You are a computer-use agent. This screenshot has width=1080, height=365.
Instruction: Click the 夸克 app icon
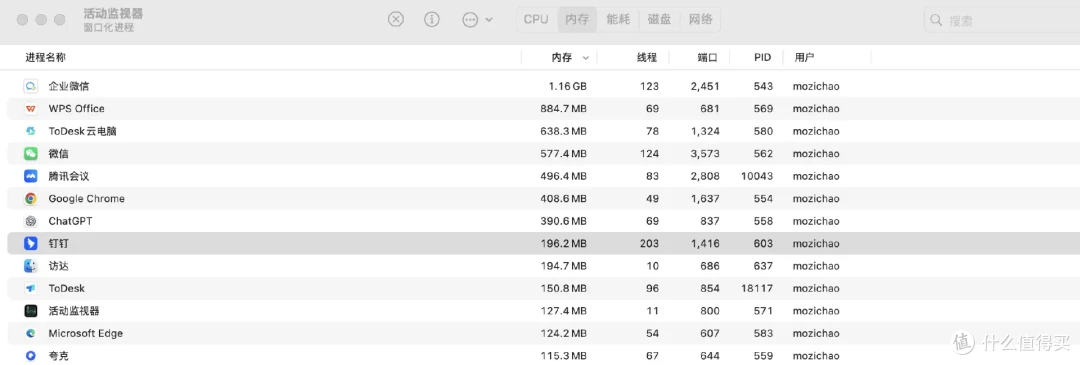tap(30, 355)
